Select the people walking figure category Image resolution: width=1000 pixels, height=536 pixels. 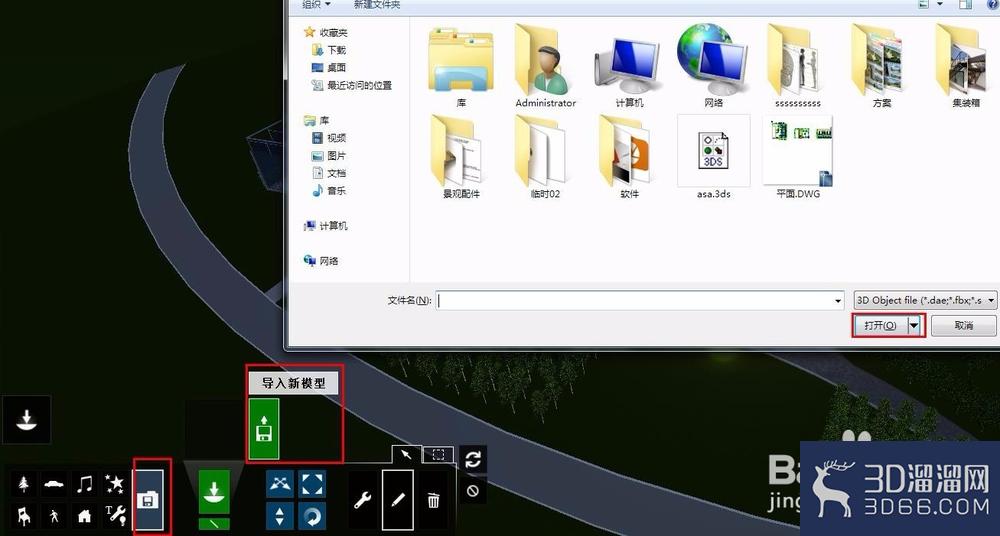click(54, 515)
